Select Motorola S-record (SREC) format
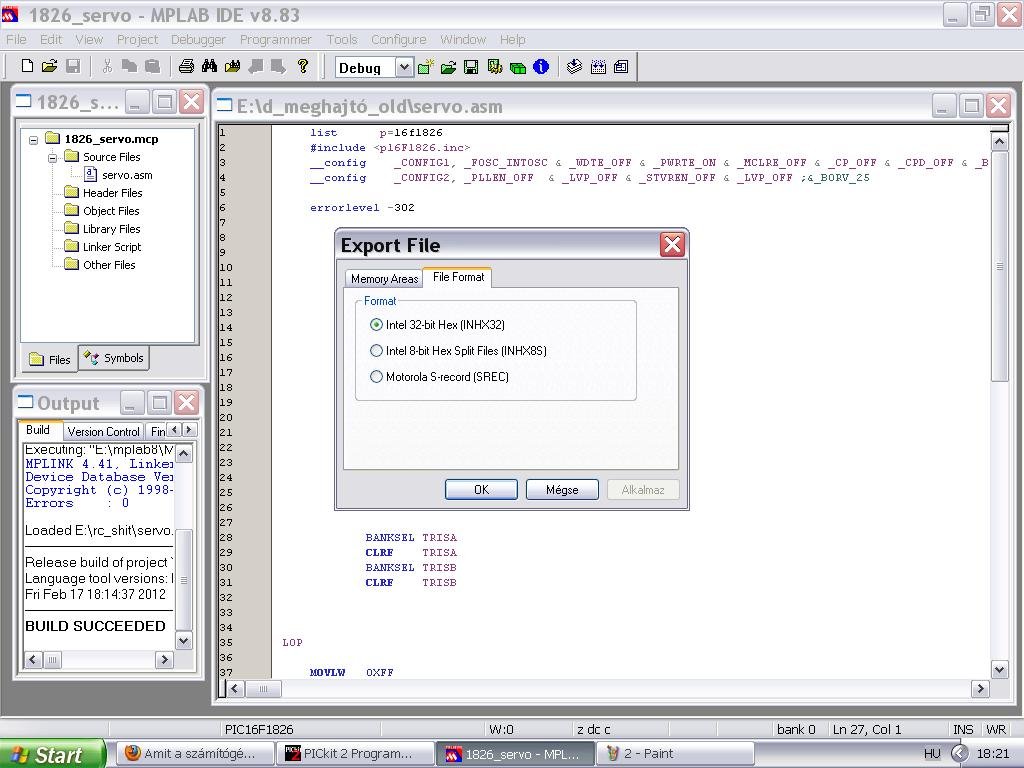 point(376,377)
